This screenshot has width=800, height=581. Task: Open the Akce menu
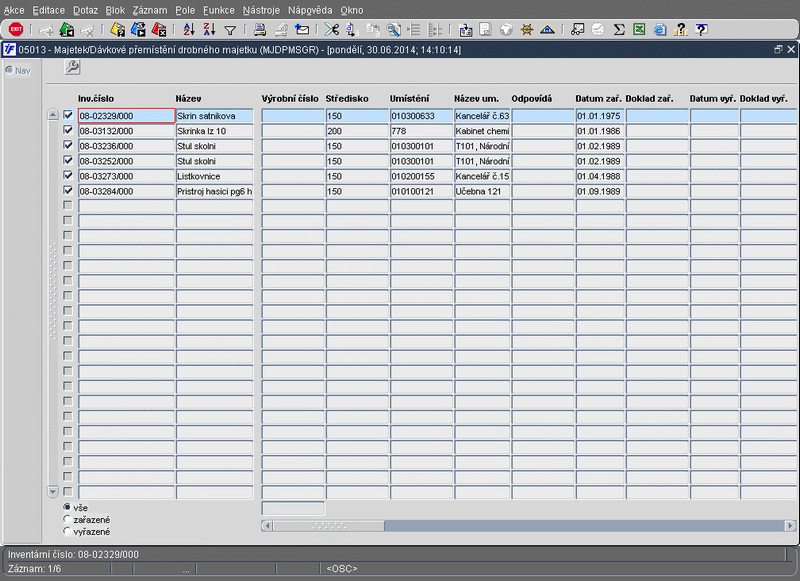pos(14,10)
